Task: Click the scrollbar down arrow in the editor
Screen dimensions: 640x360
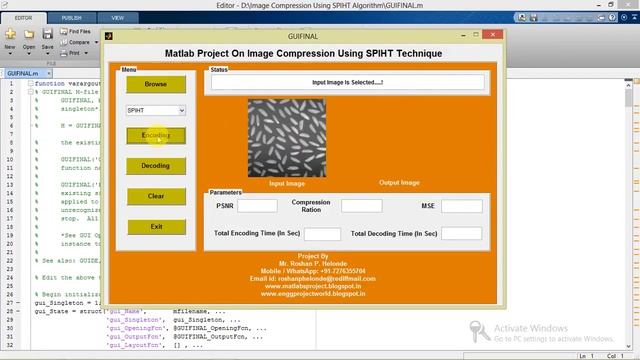Action: (629, 346)
